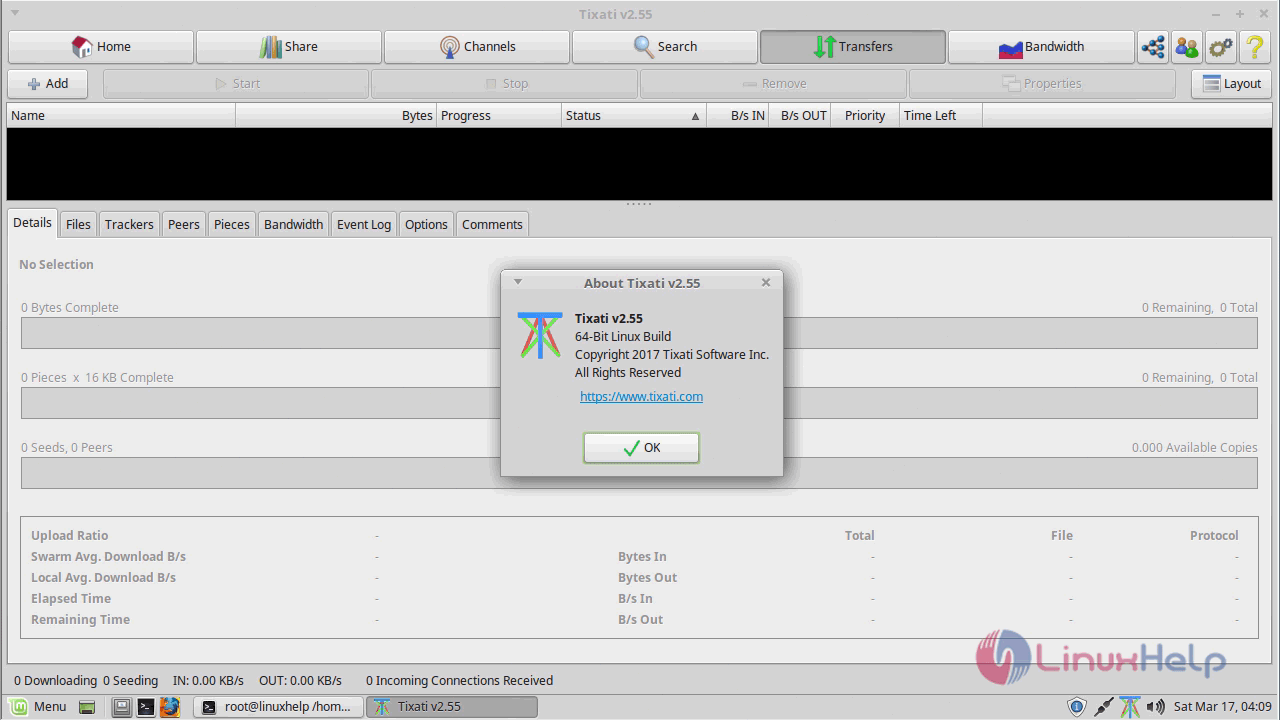Click the Add transfer button
The image size is (1280, 720).
point(48,84)
